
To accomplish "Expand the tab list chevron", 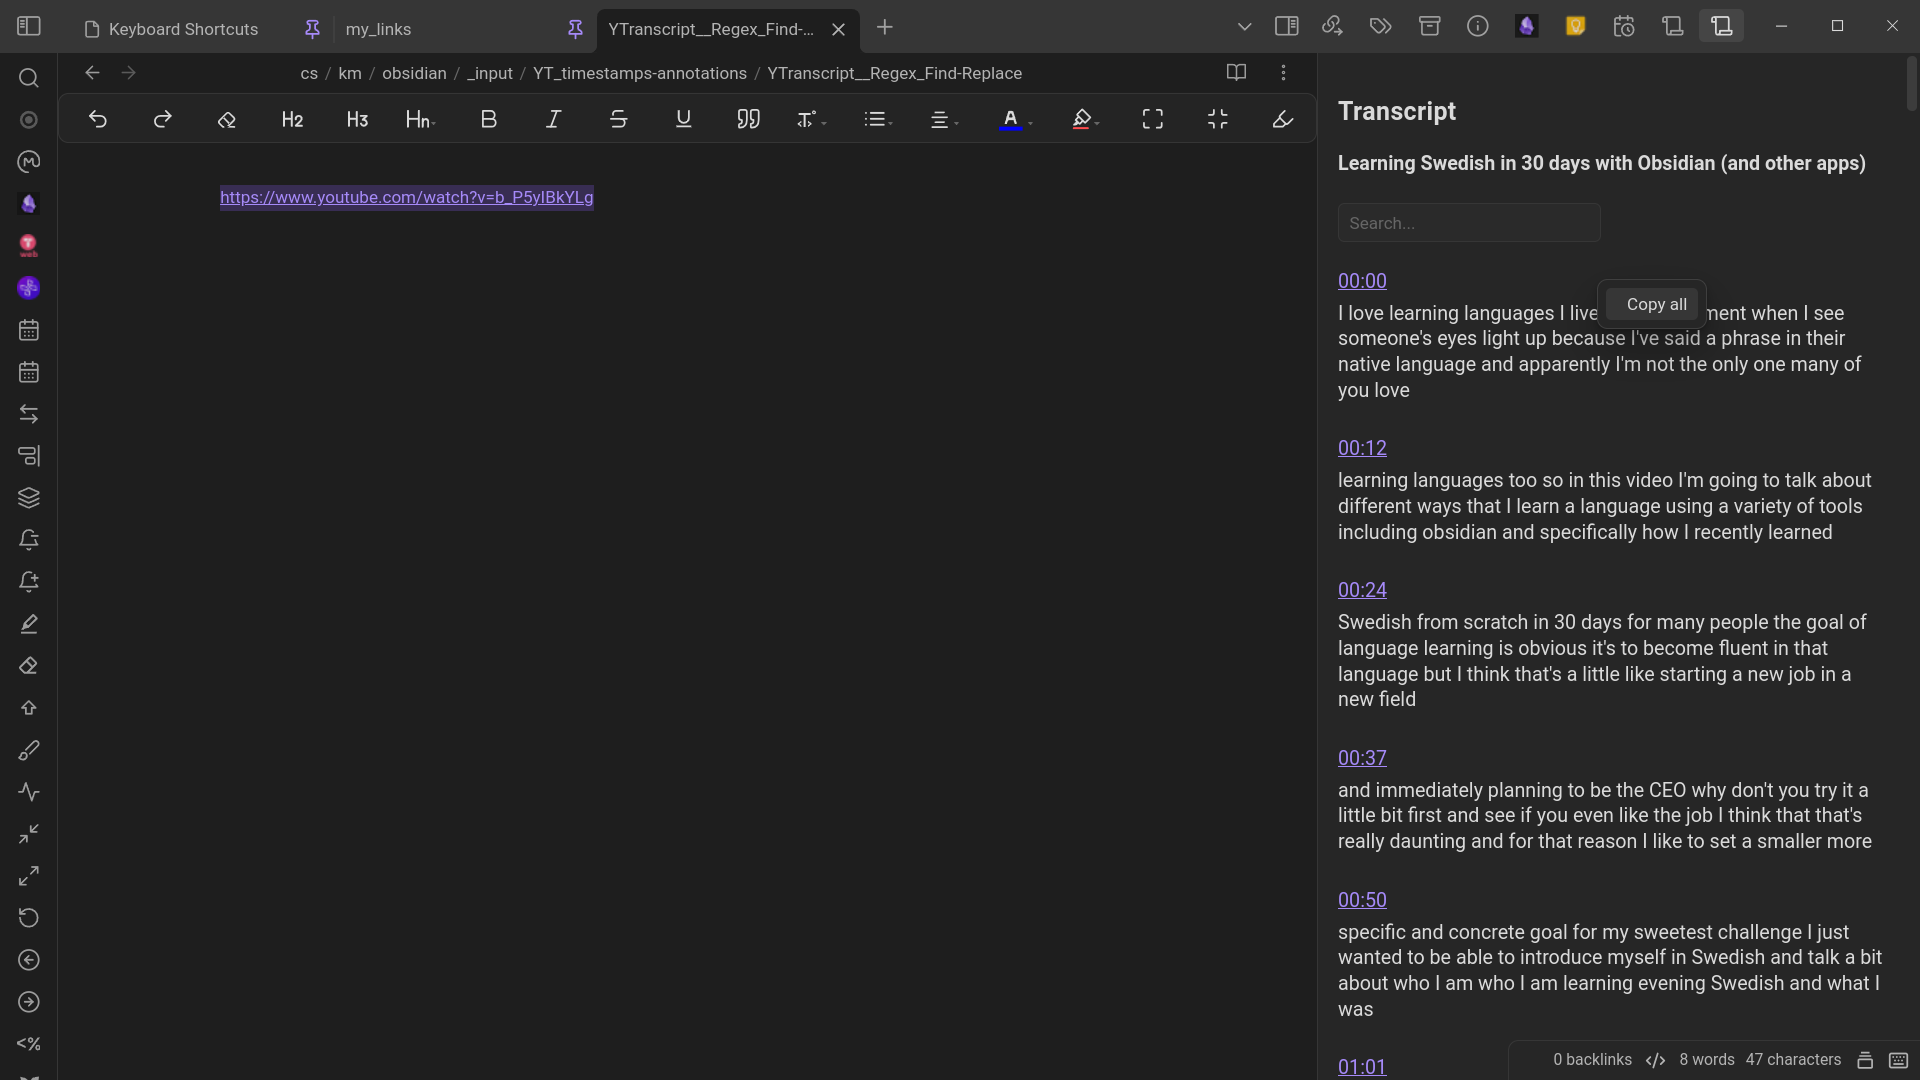I will [1244, 27].
